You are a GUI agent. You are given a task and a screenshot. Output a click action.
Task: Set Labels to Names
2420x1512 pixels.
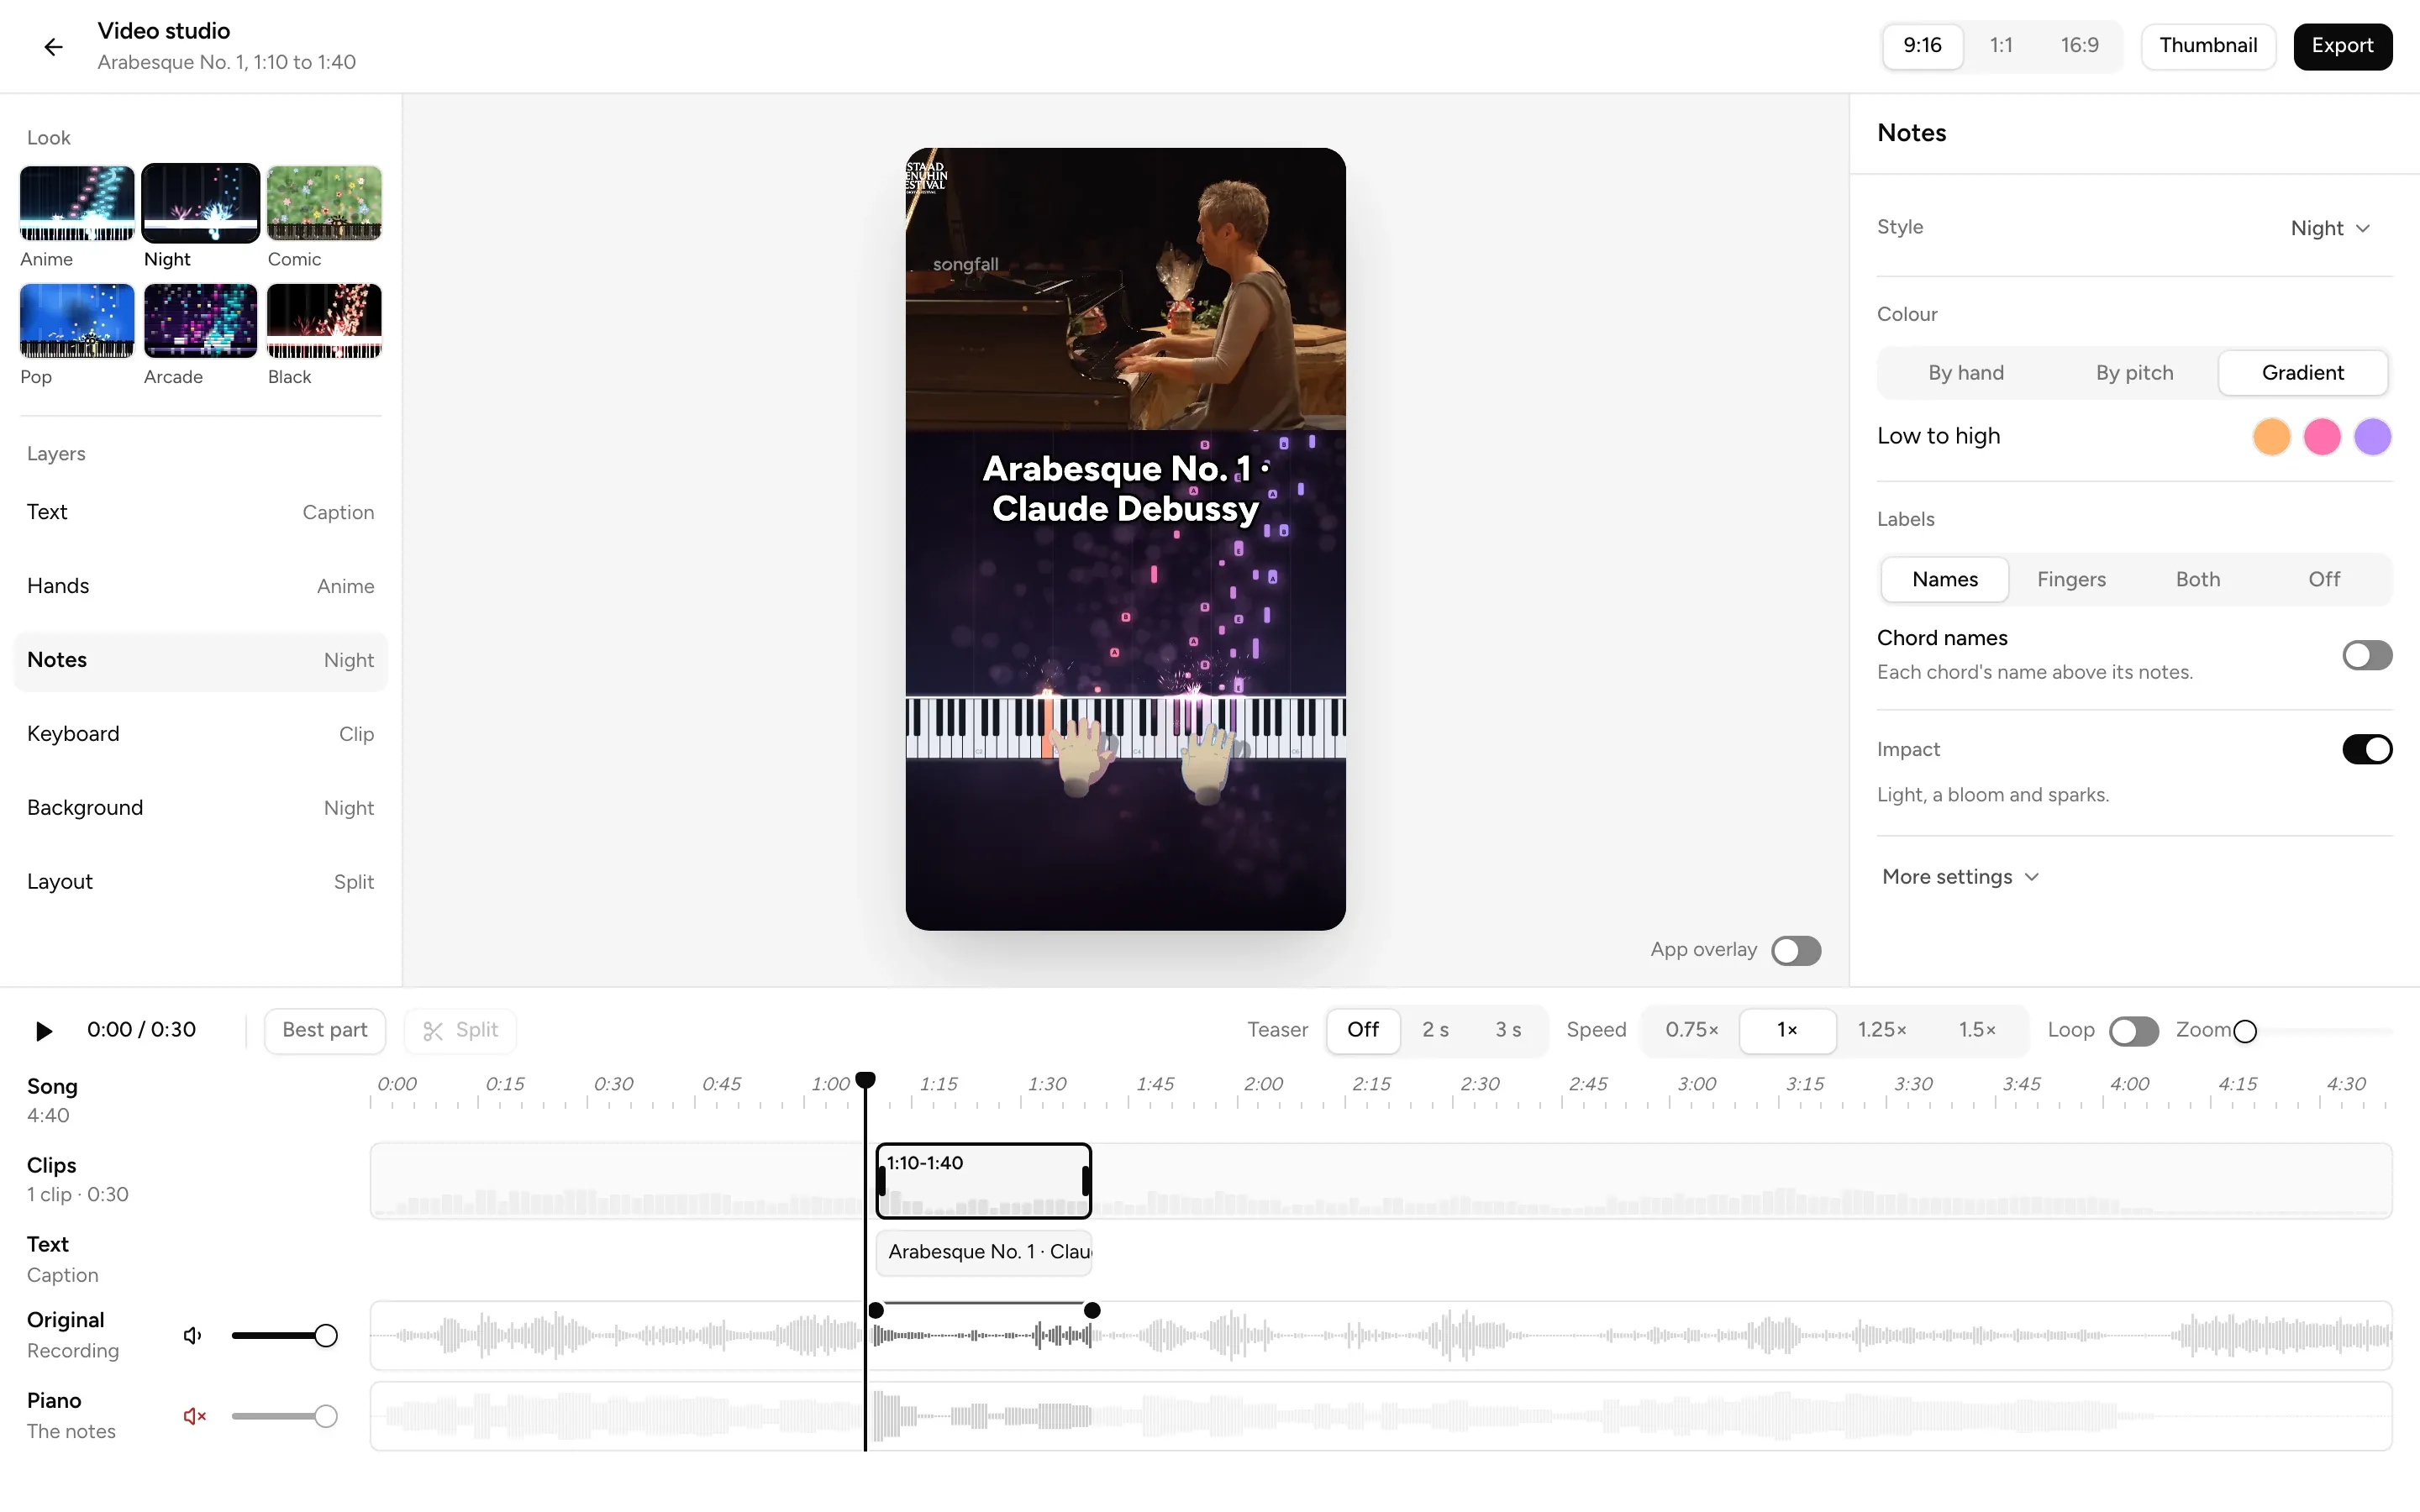tap(1944, 580)
